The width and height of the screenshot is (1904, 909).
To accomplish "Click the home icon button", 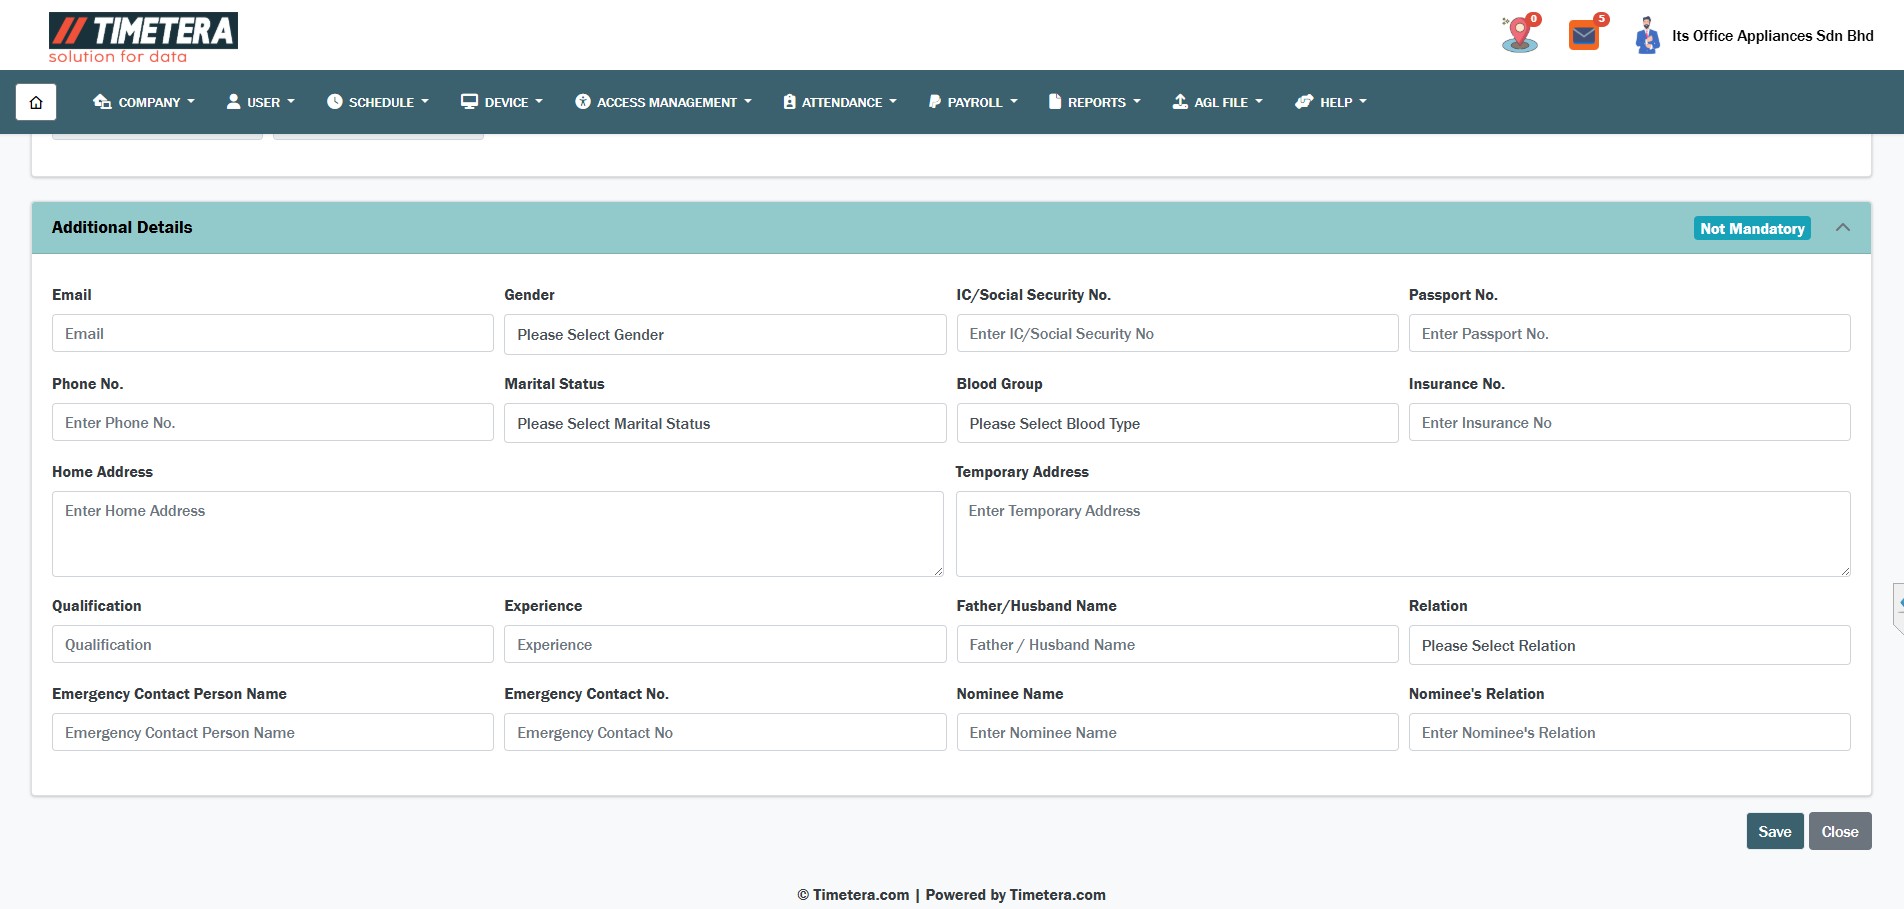I will 36,102.
